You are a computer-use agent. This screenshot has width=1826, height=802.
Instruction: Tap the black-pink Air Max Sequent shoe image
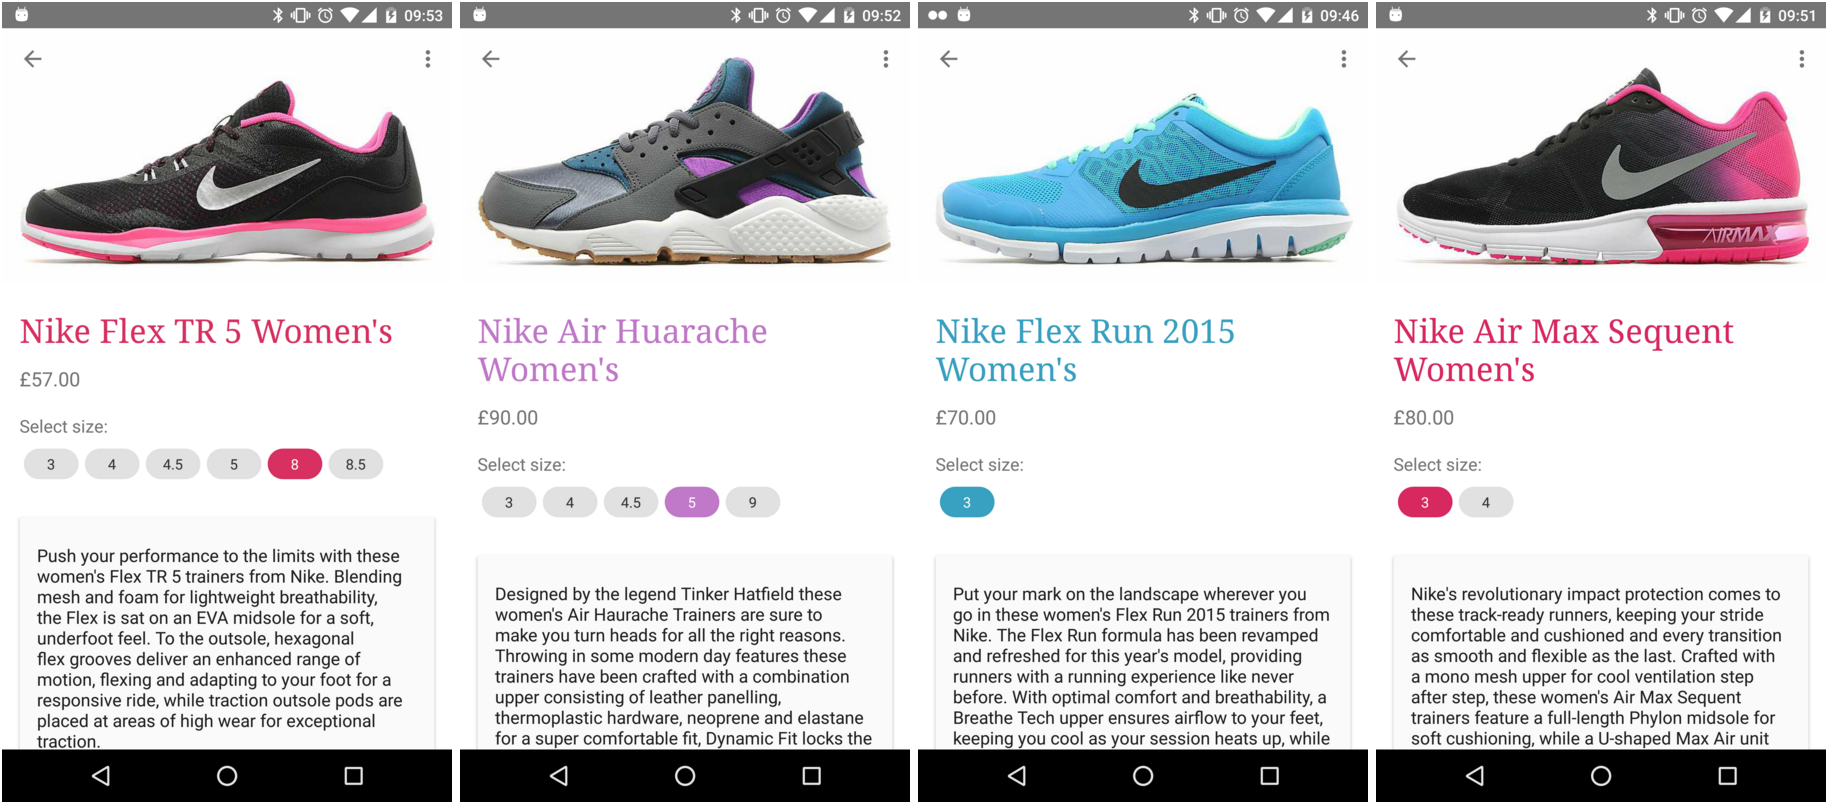pyautogui.click(x=1601, y=165)
